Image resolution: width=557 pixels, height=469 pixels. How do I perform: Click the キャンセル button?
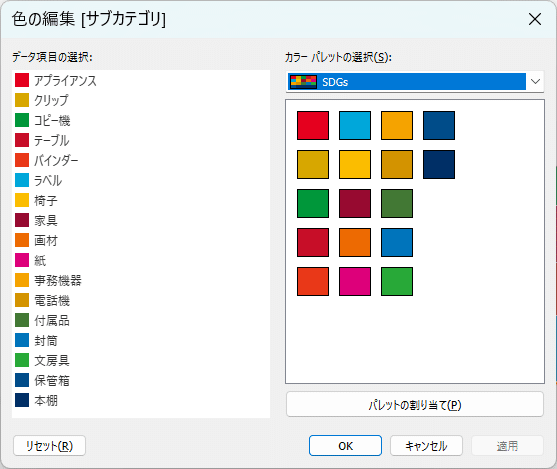426,446
